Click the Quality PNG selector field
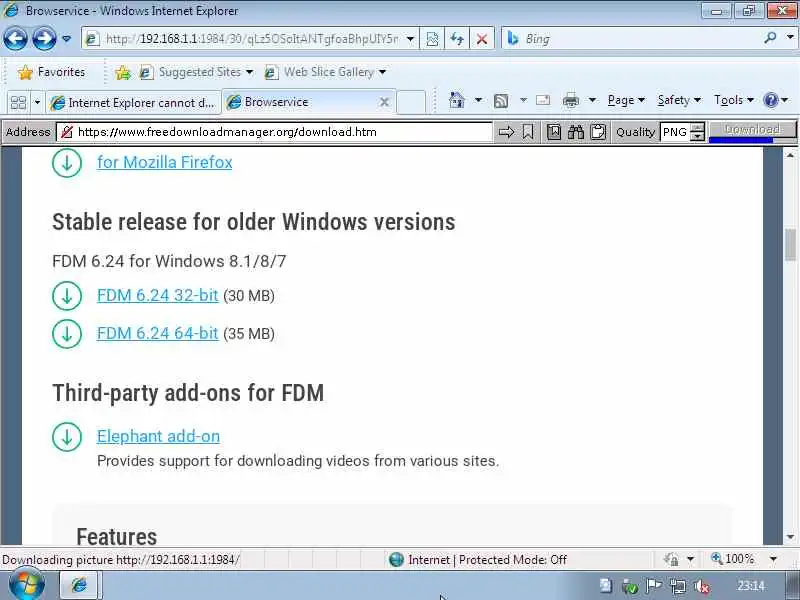The height and width of the screenshot is (600, 800). tap(675, 132)
